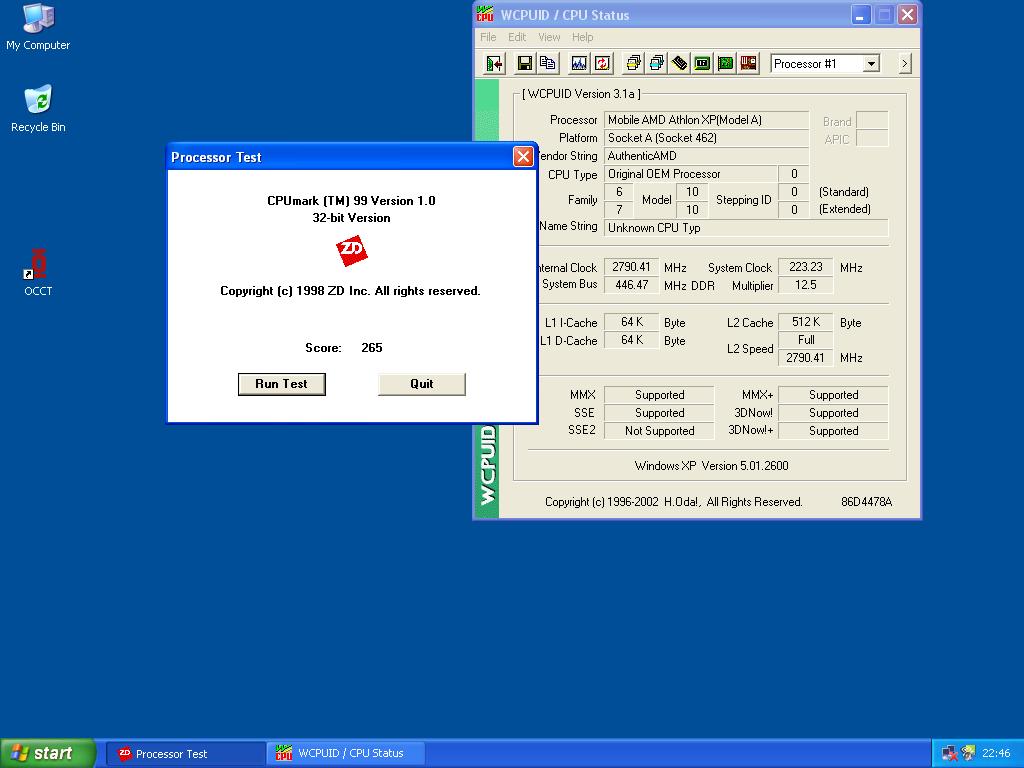
Task: Click the floppy disk Save icon
Action: pyautogui.click(x=524, y=63)
